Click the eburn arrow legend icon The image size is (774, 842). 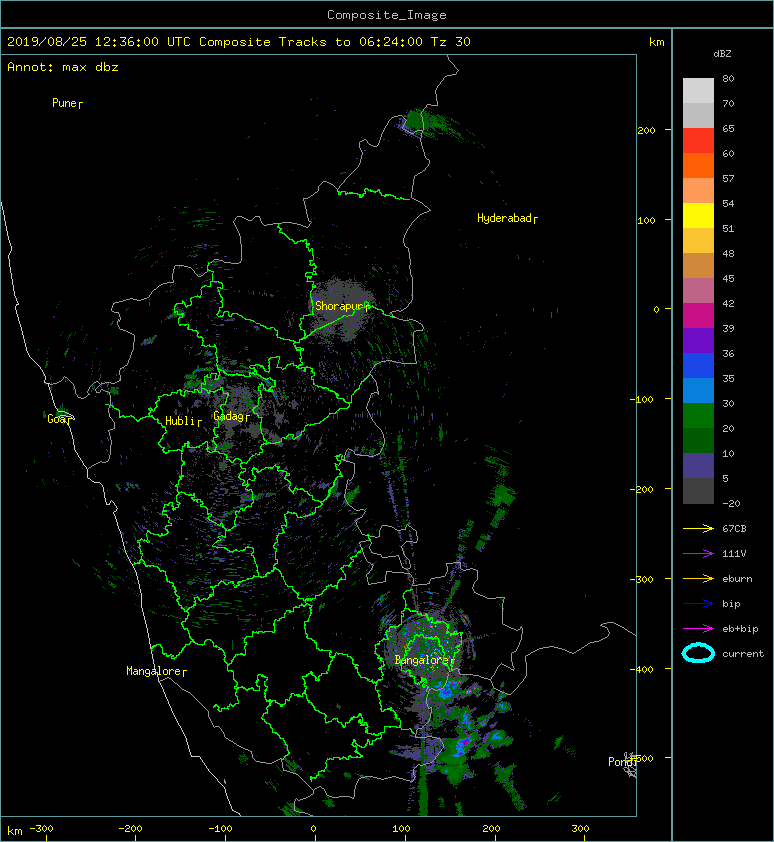pyautogui.click(x=698, y=578)
